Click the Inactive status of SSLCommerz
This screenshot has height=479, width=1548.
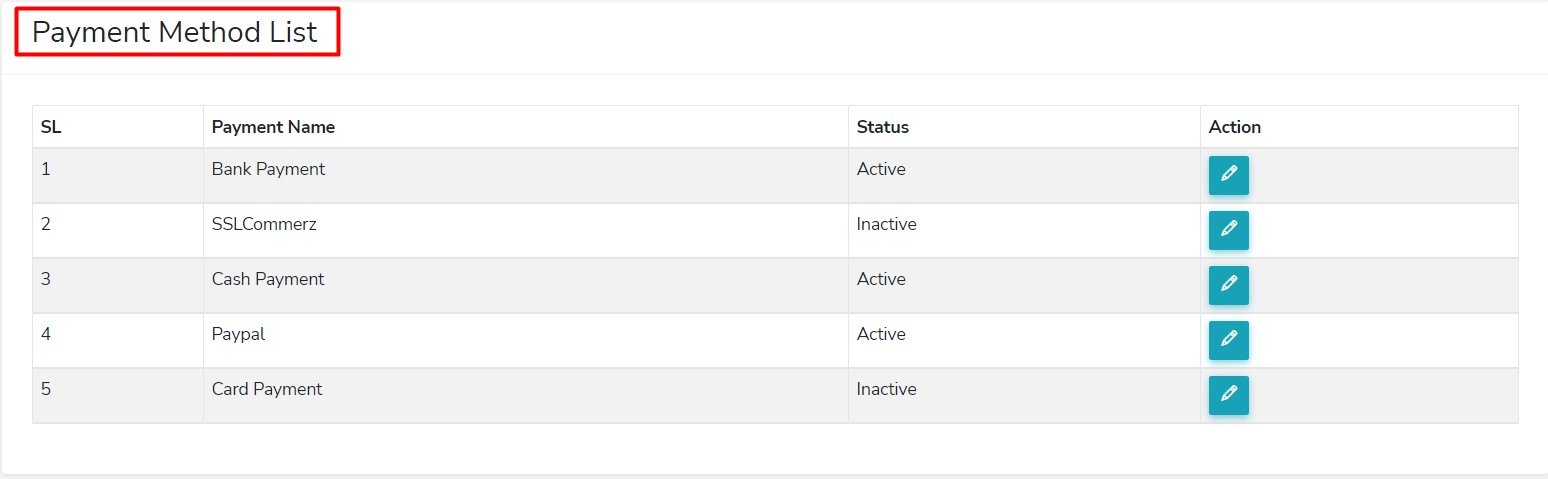click(x=886, y=224)
